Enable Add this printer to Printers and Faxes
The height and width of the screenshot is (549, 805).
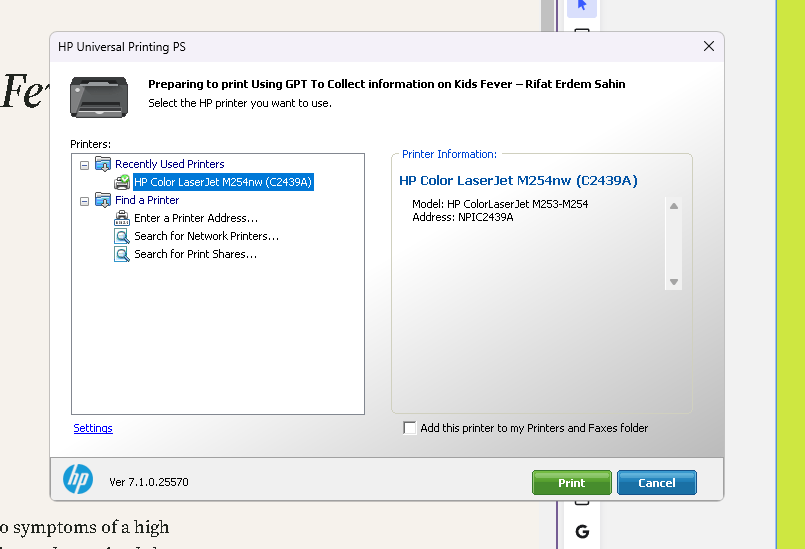pos(410,428)
